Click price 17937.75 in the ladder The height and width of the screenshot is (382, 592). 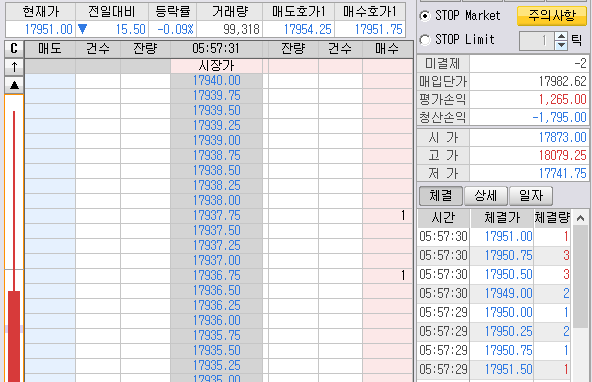click(x=216, y=216)
